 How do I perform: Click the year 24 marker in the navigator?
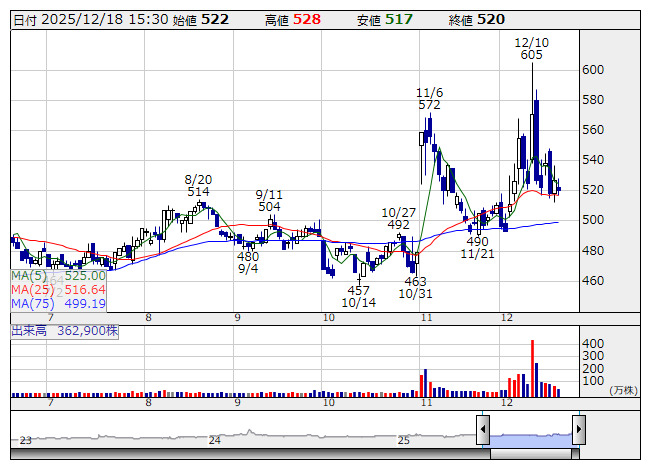pyautogui.click(x=214, y=440)
